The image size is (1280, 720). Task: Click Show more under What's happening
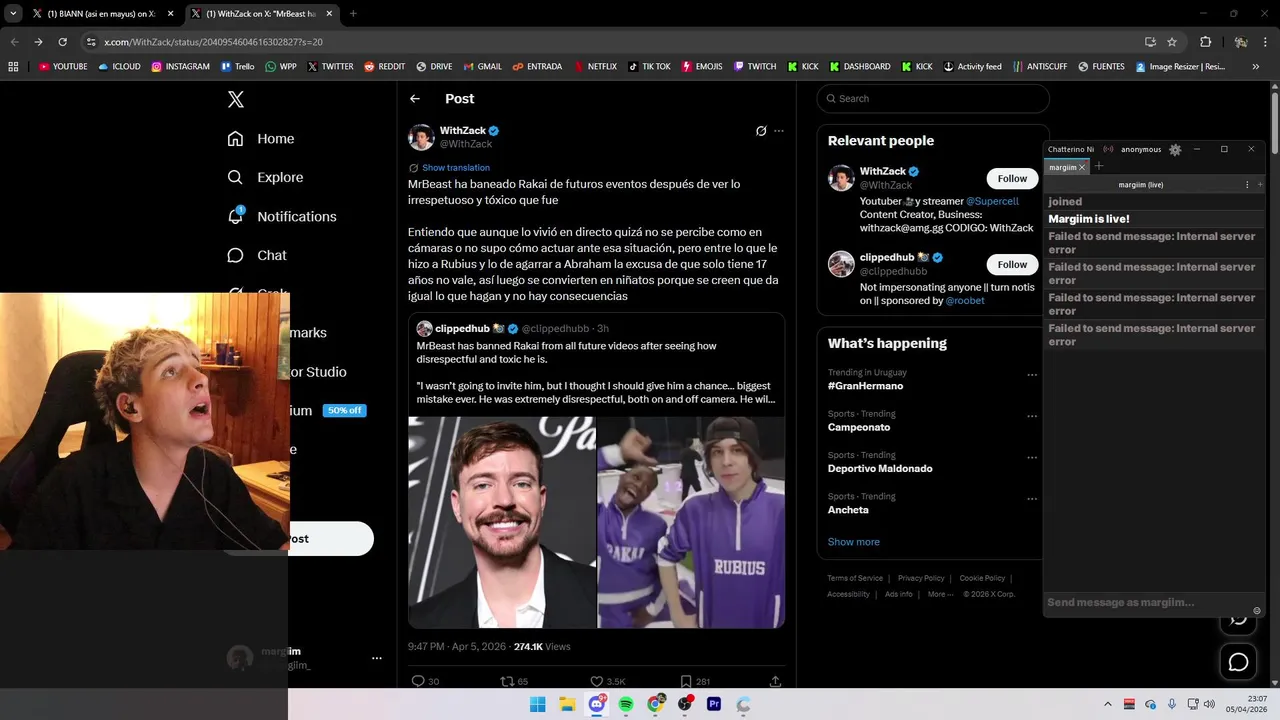[854, 542]
